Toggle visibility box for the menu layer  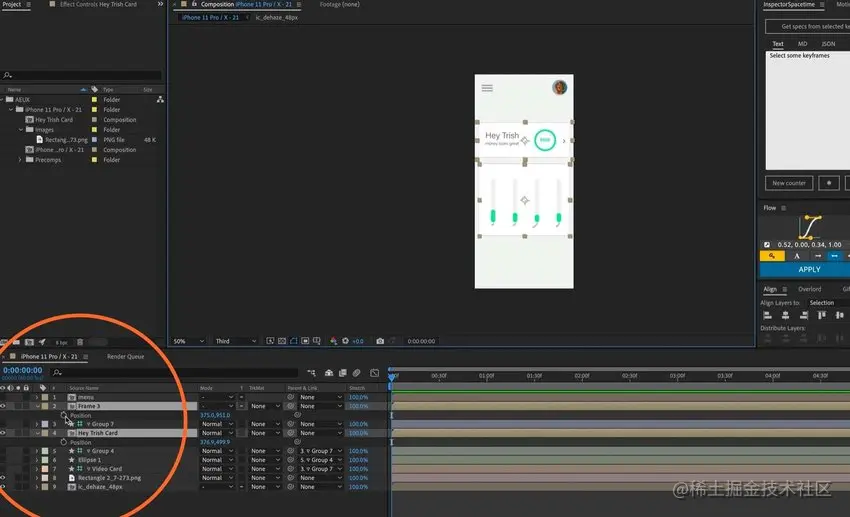pos(3,397)
